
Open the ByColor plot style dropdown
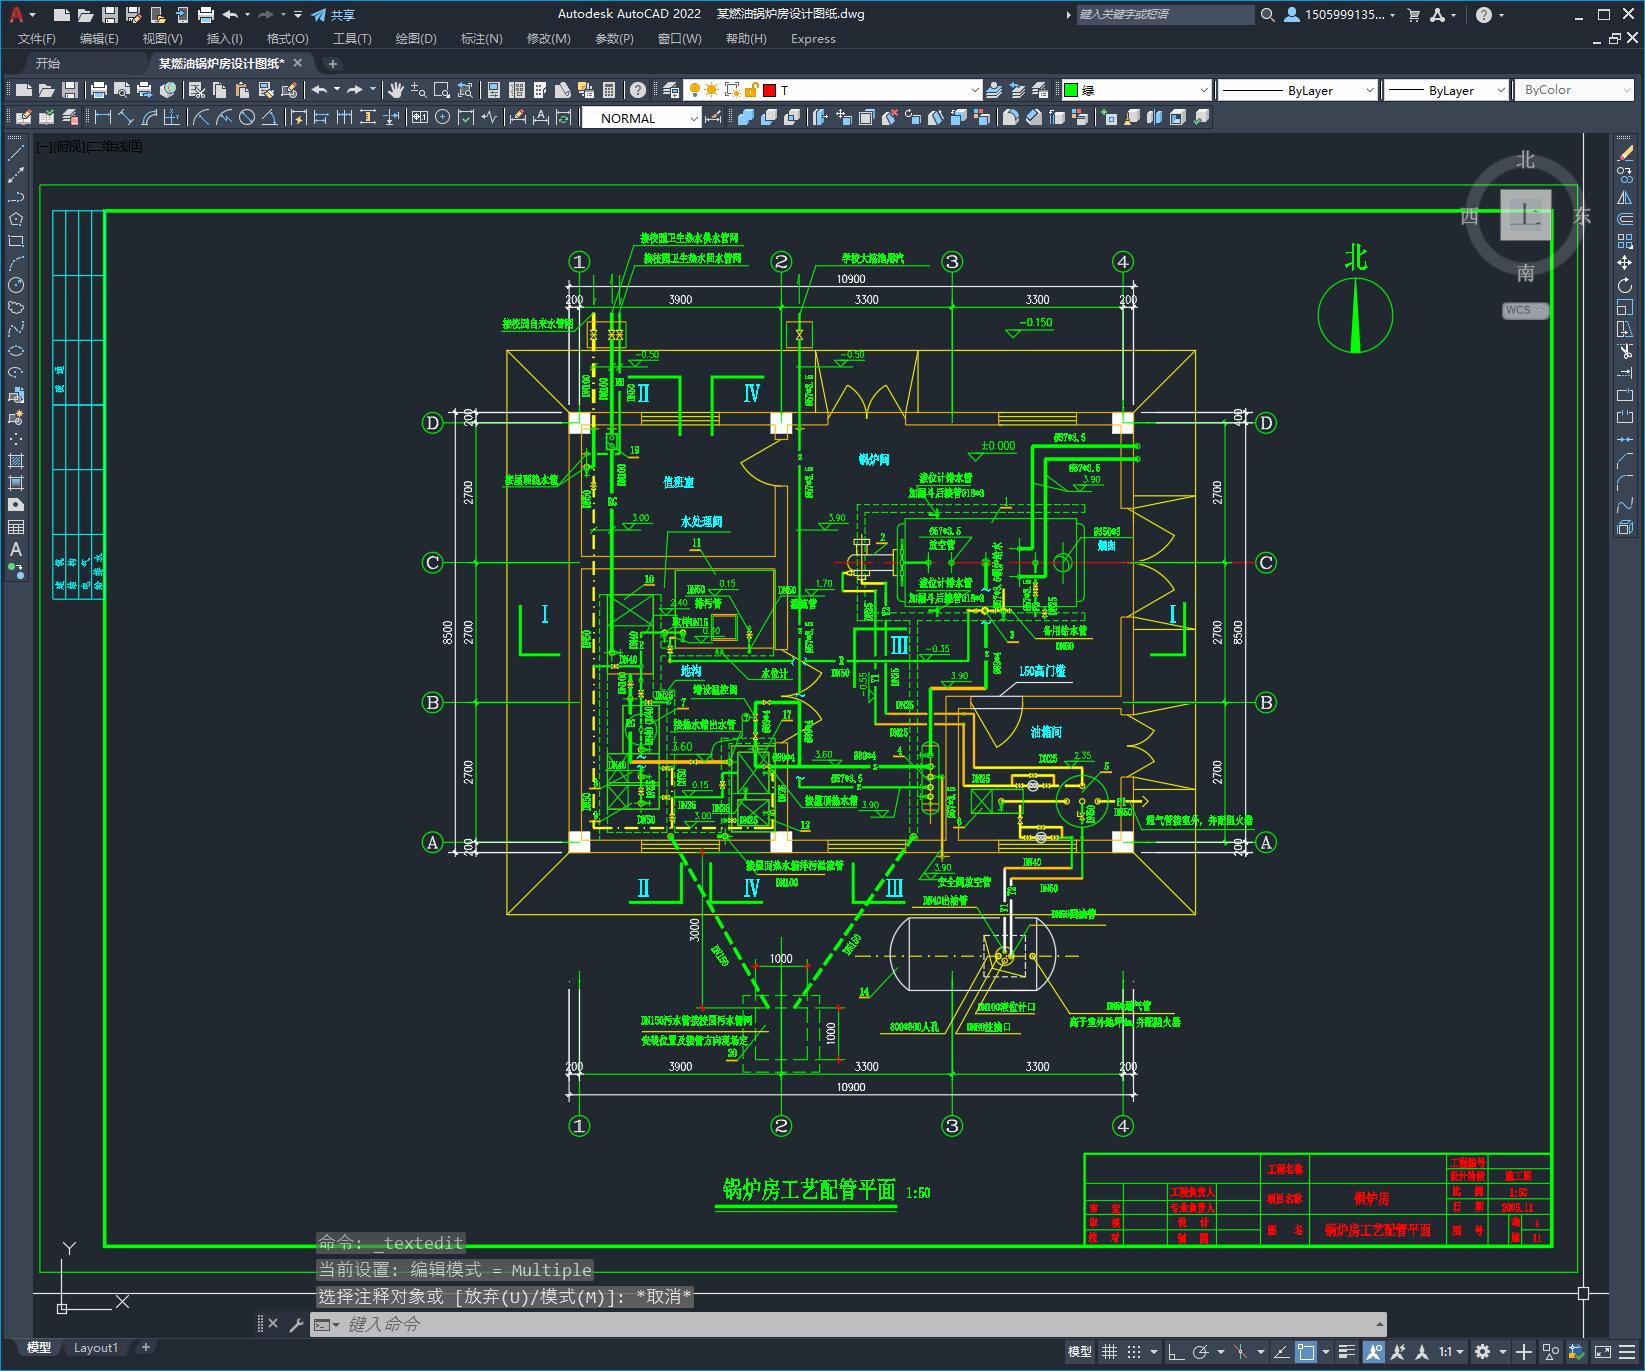[1574, 90]
